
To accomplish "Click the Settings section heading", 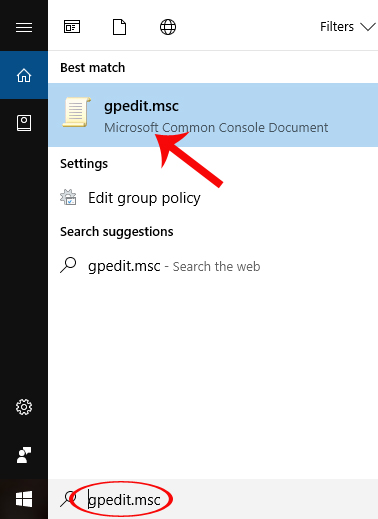I will (x=84, y=164).
